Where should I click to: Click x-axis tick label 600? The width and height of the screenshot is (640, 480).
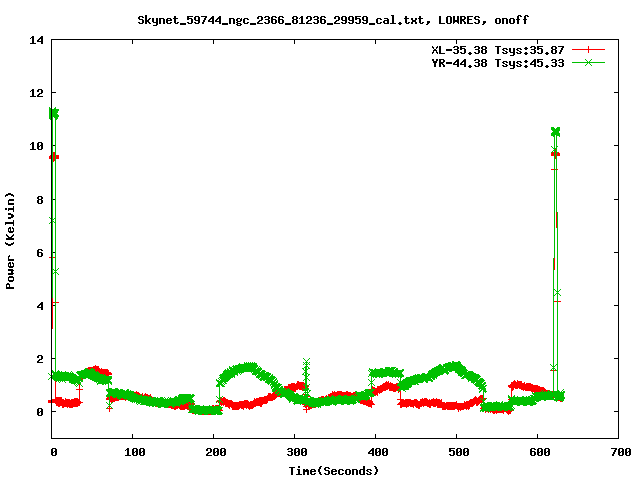click(x=540, y=452)
